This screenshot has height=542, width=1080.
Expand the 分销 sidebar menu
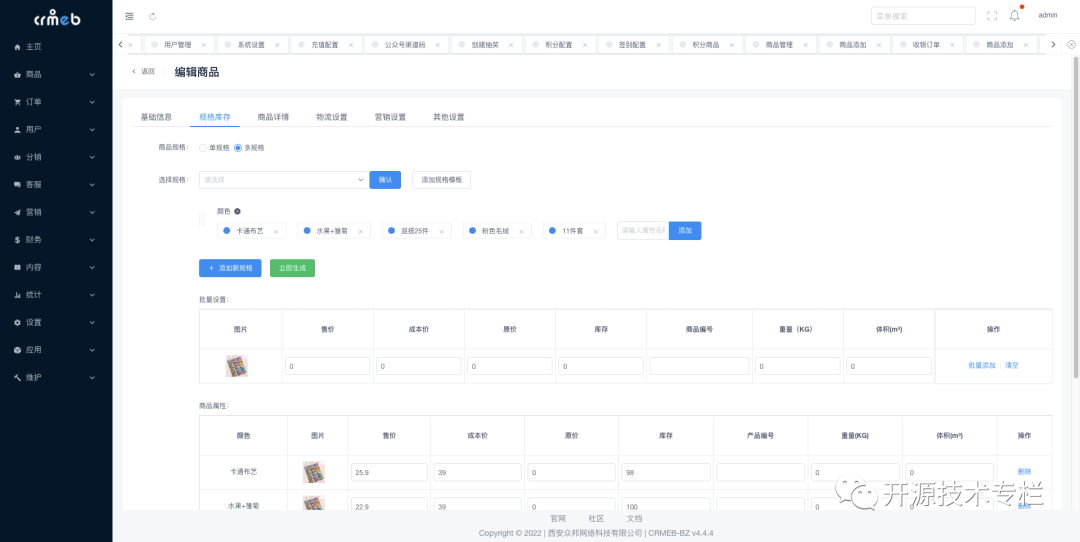pyautogui.click(x=56, y=157)
